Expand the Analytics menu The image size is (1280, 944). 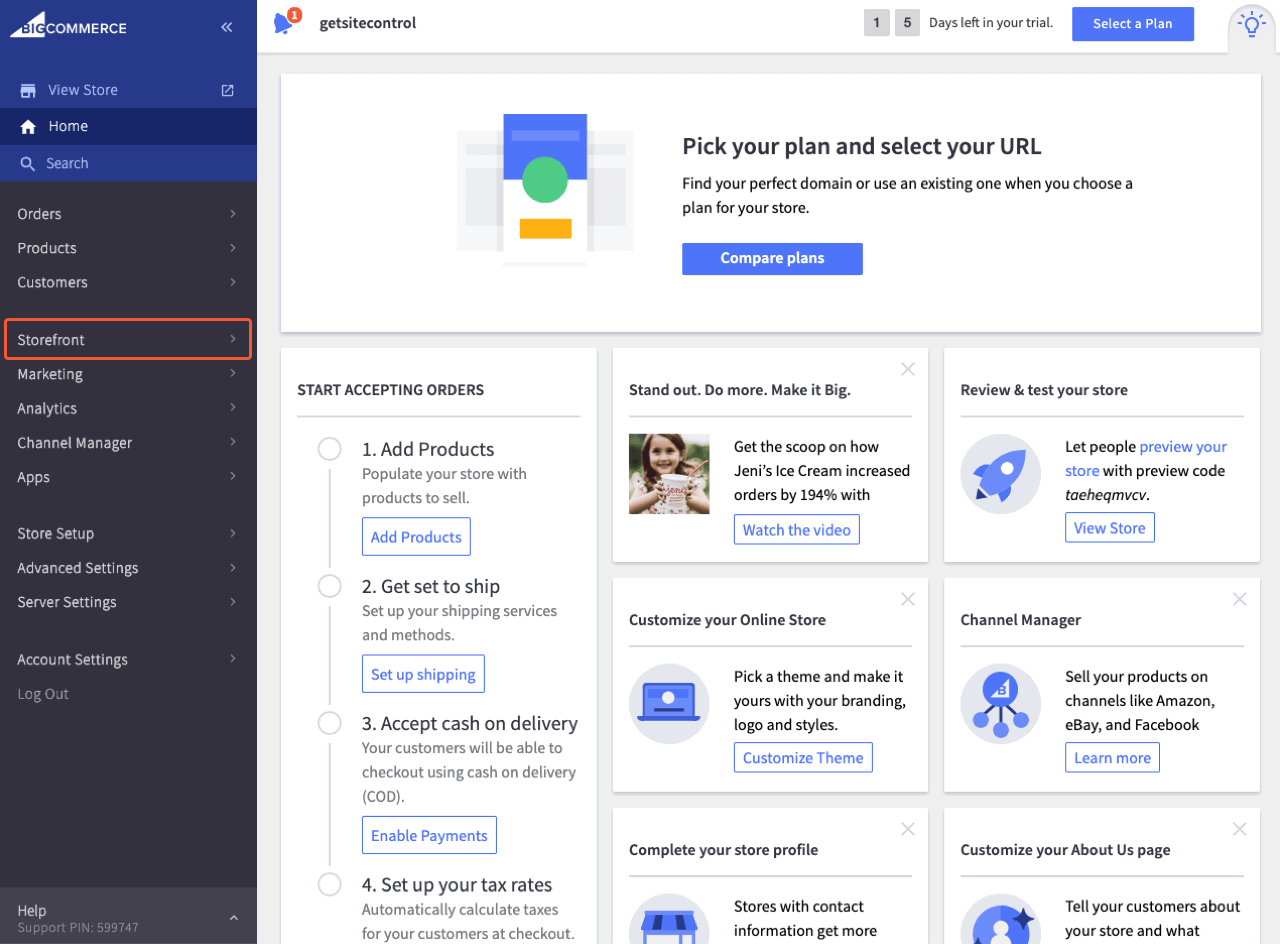point(128,408)
